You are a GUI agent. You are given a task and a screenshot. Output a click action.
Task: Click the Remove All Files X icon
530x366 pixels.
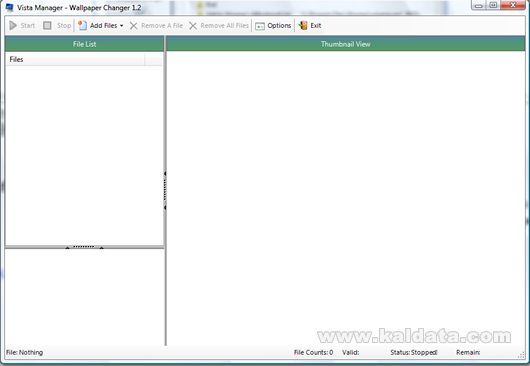point(193,26)
